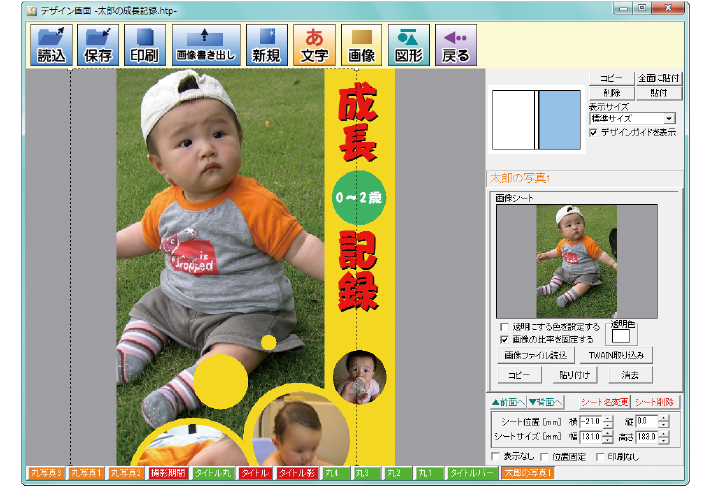Click the 横 position input field
709x501 pixels.
(x=591, y=421)
